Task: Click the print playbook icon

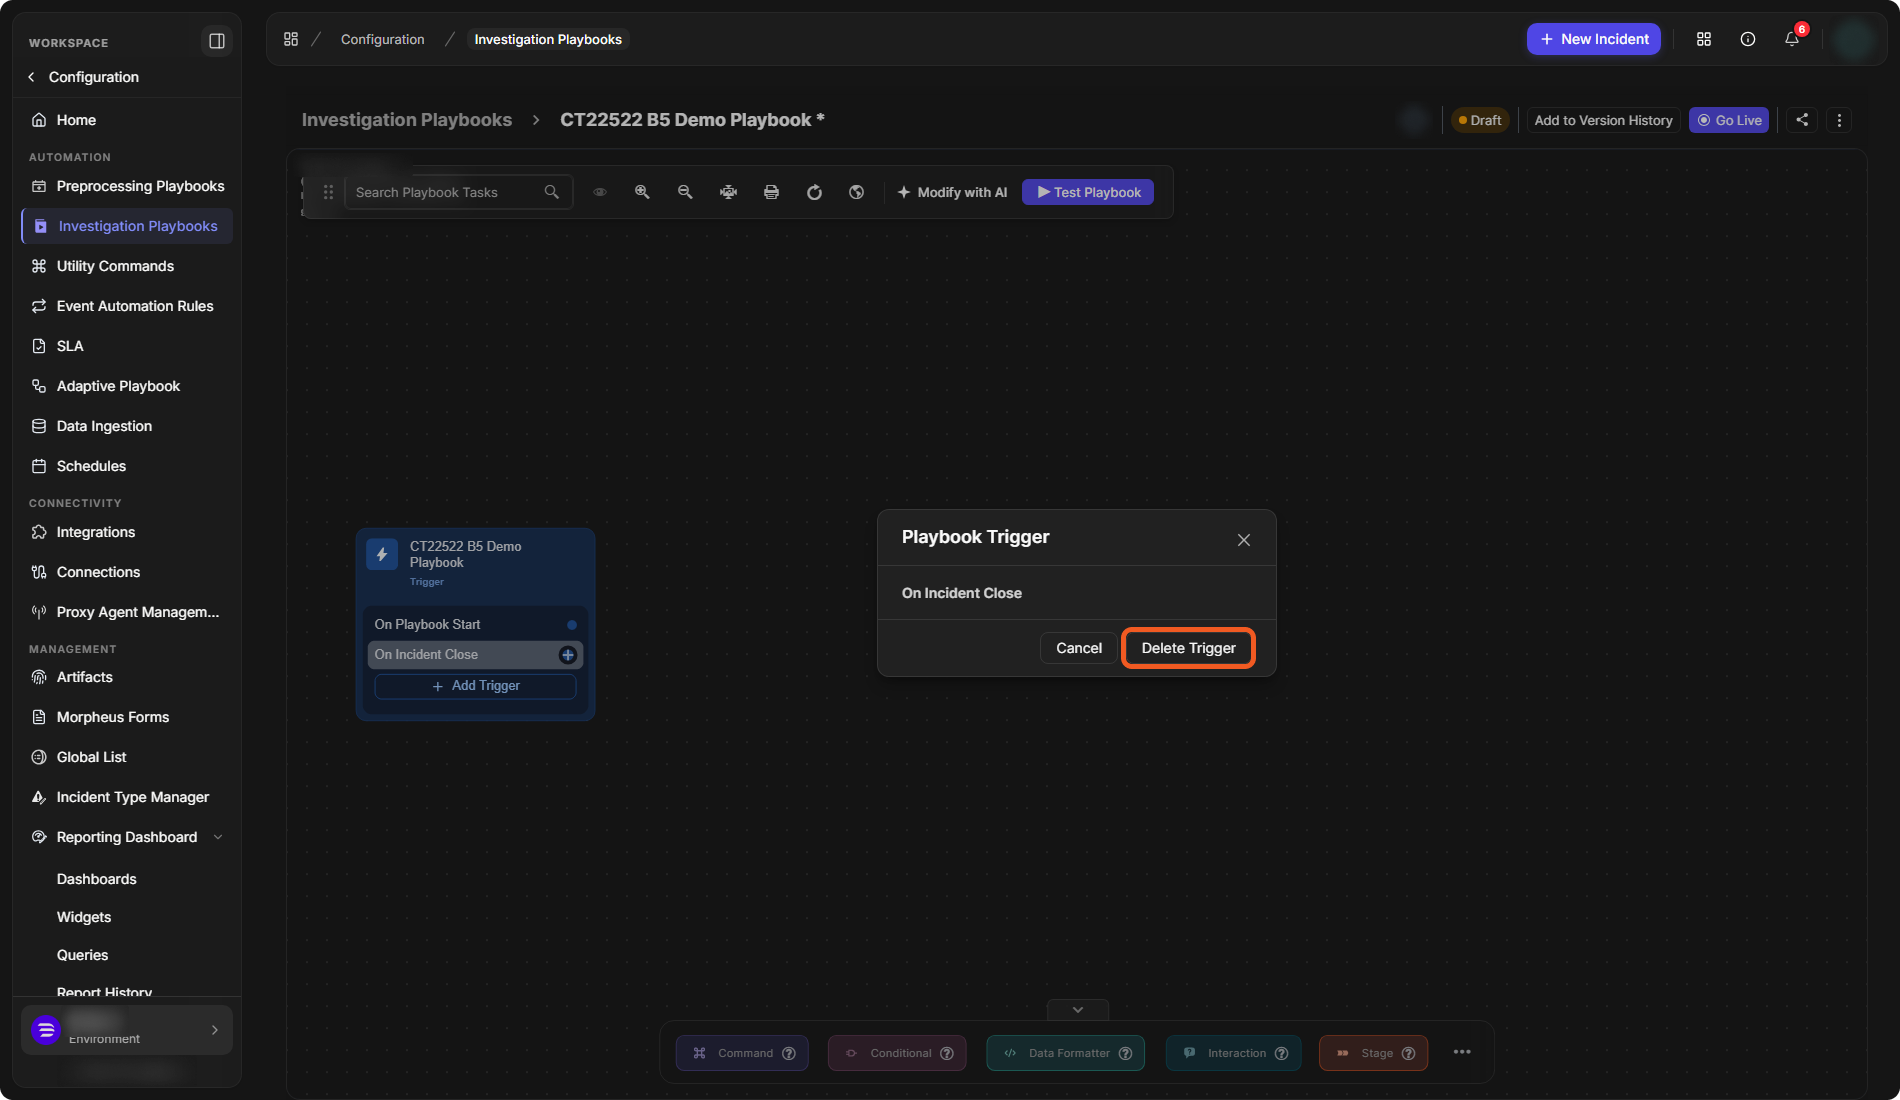Action: click(771, 192)
